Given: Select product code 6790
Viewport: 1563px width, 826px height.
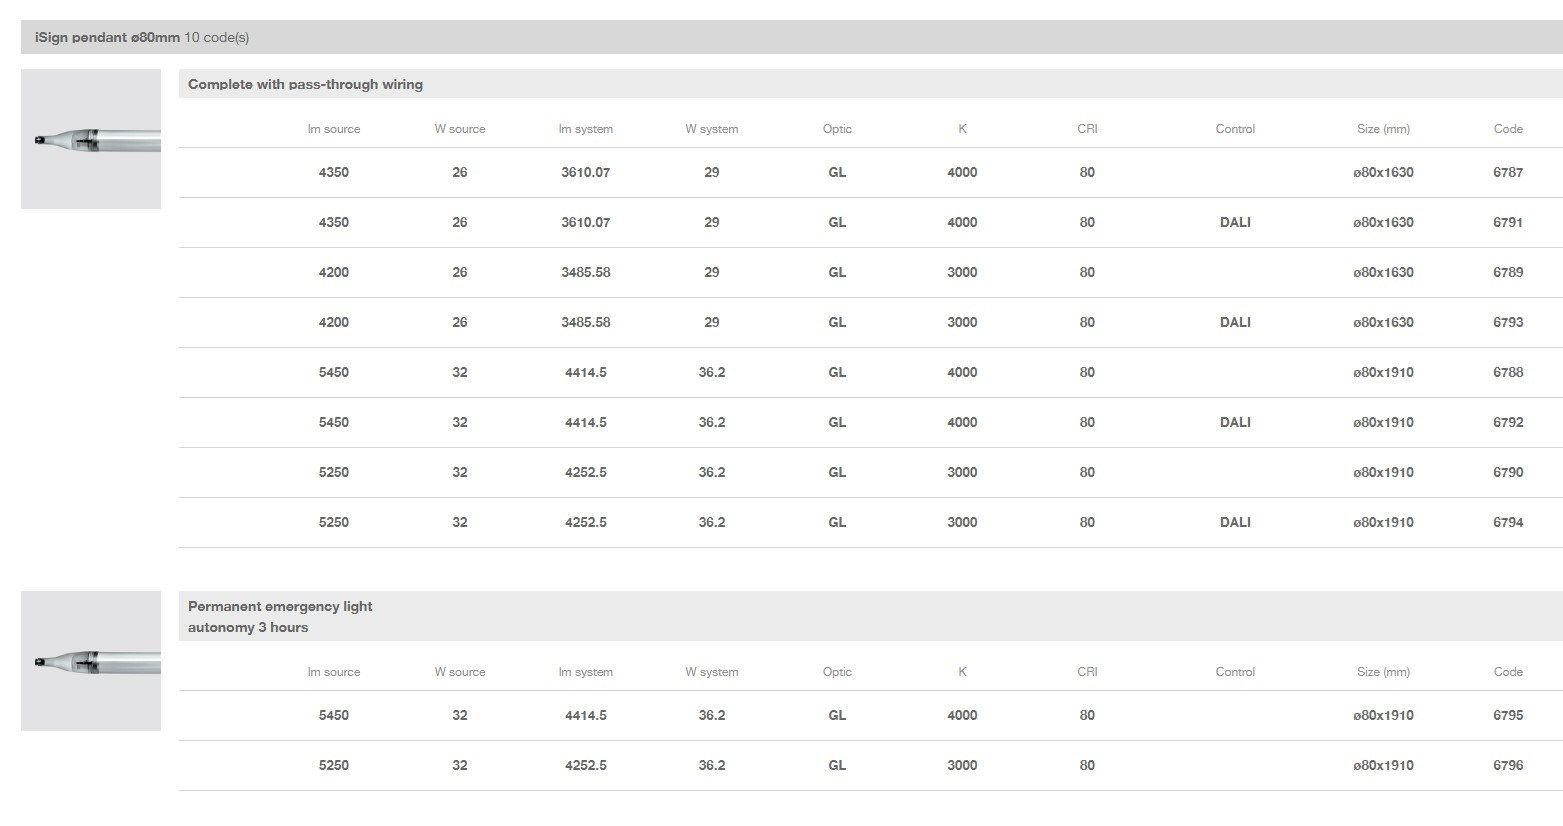Looking at the screenshot, I should [1507, 472].
